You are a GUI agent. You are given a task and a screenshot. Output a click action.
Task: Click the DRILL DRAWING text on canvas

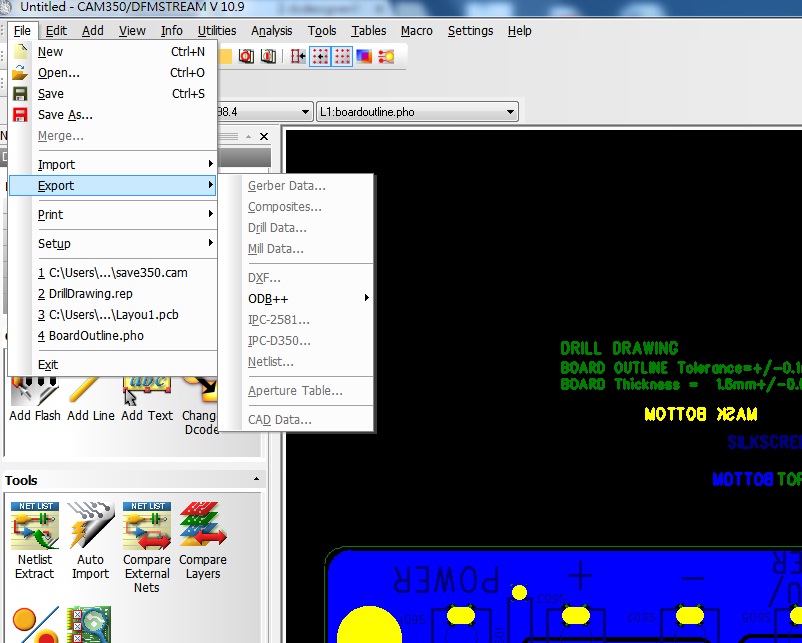tap(619, 348)
